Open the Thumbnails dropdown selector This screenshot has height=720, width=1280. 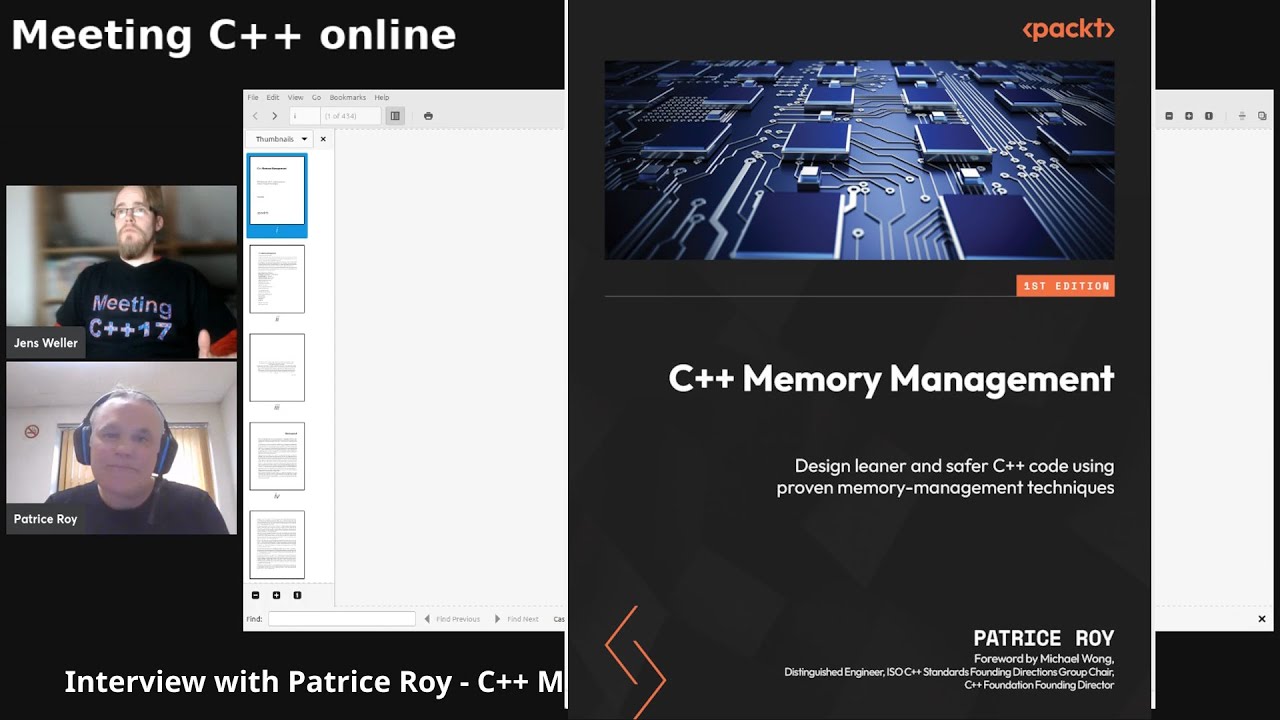point(281,139)
